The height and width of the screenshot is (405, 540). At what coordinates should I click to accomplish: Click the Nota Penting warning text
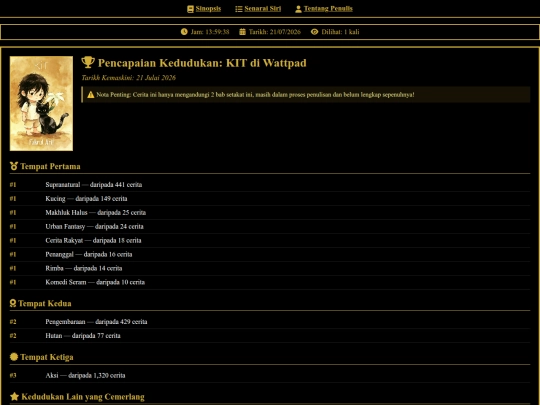click(255, 95)
